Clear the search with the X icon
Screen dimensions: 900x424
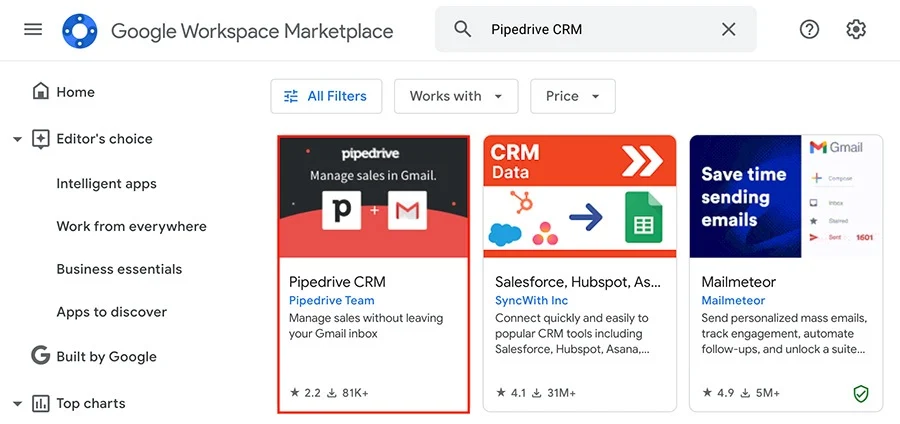point(728,29)
